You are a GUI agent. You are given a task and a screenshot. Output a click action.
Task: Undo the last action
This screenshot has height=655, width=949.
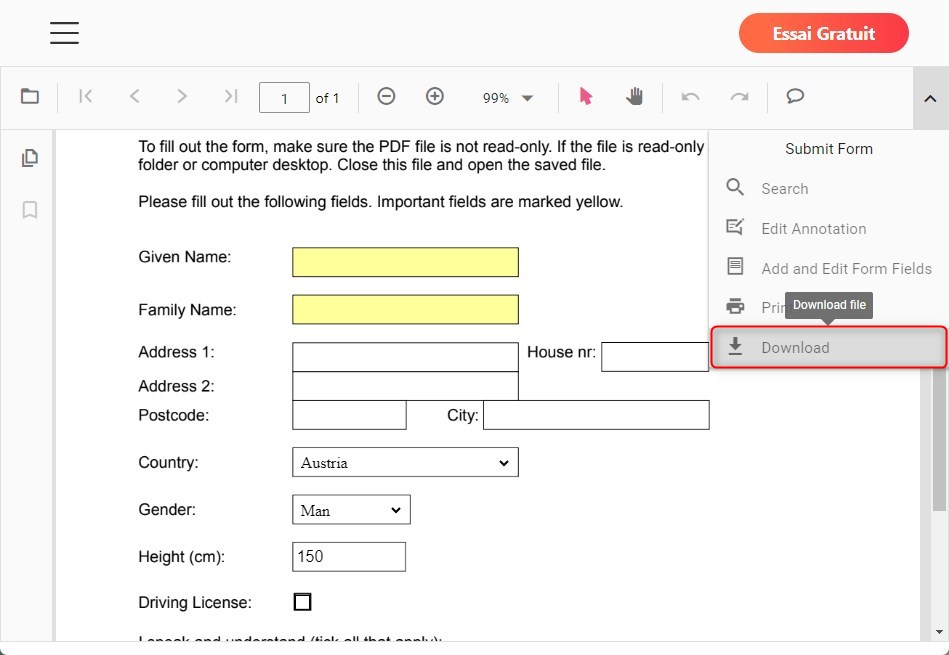690,96
